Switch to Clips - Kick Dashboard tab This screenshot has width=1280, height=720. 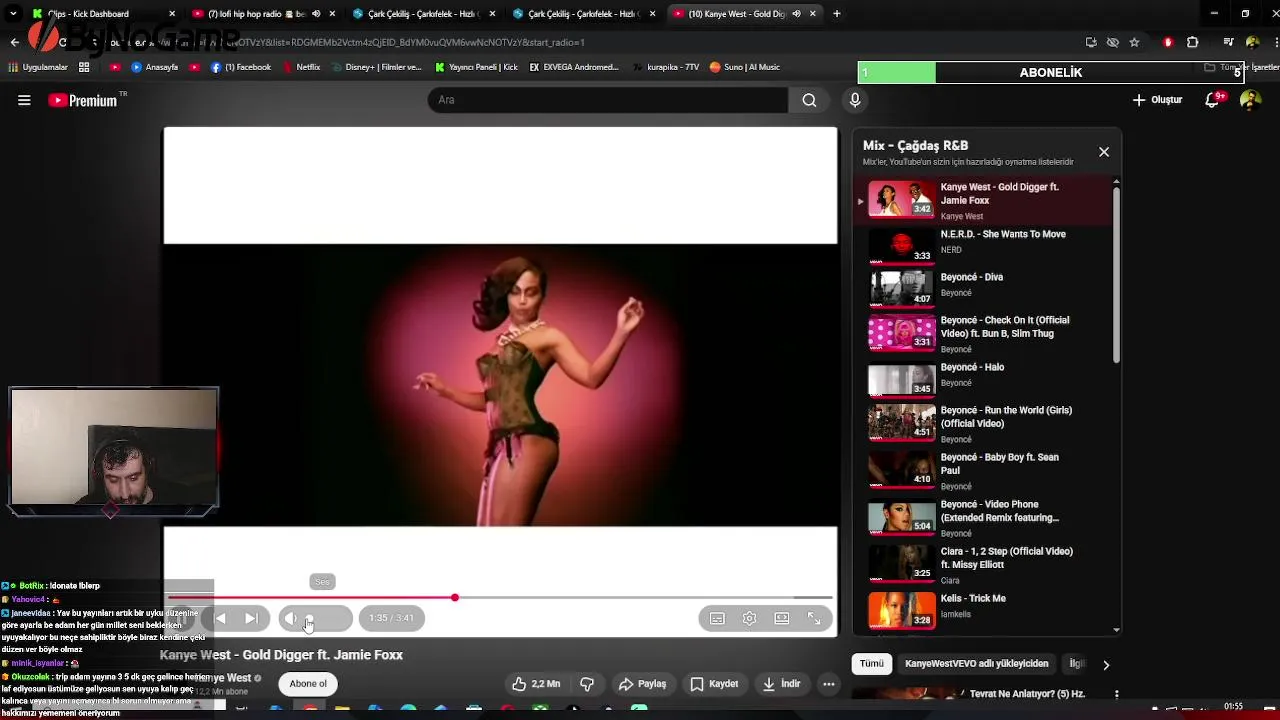tap(100, 14)
